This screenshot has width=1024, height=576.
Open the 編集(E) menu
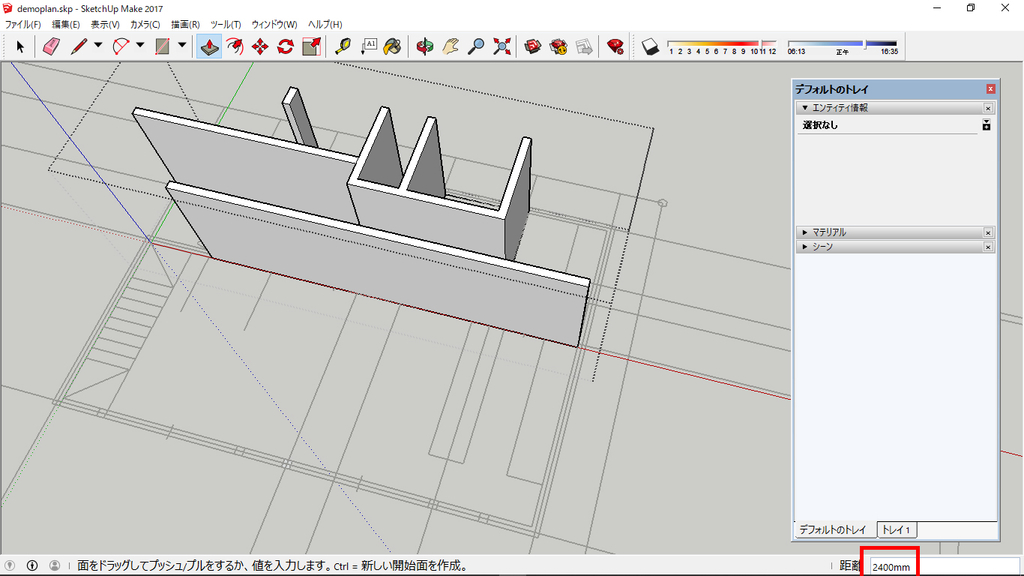coord(65,24)
